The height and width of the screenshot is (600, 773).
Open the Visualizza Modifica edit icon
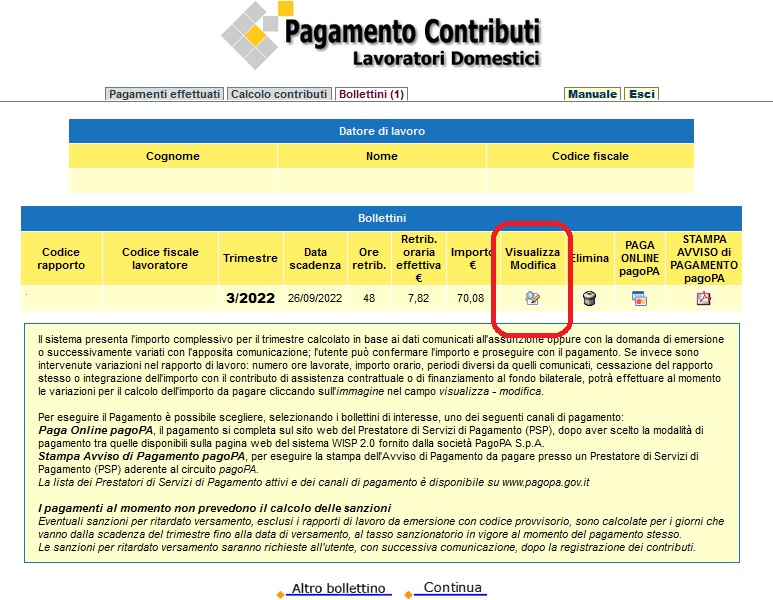tap(532, 298)
